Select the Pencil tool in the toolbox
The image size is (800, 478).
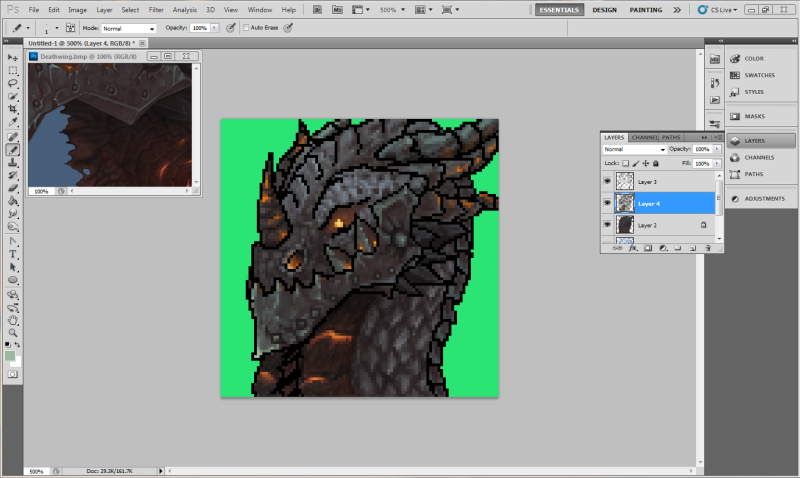[x=13, y=149]
